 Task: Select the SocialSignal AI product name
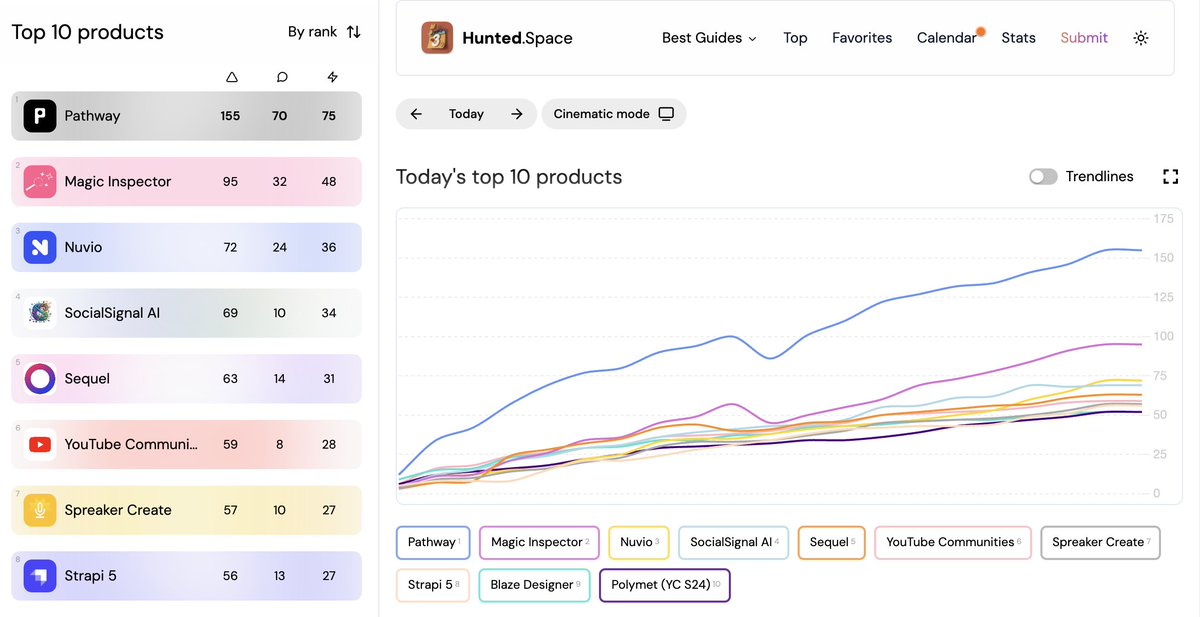click(112, 313)
